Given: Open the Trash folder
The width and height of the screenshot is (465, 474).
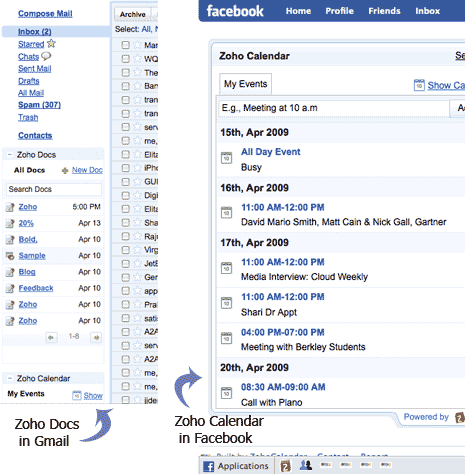Looking at the screenshot, I should coord(28,117).
